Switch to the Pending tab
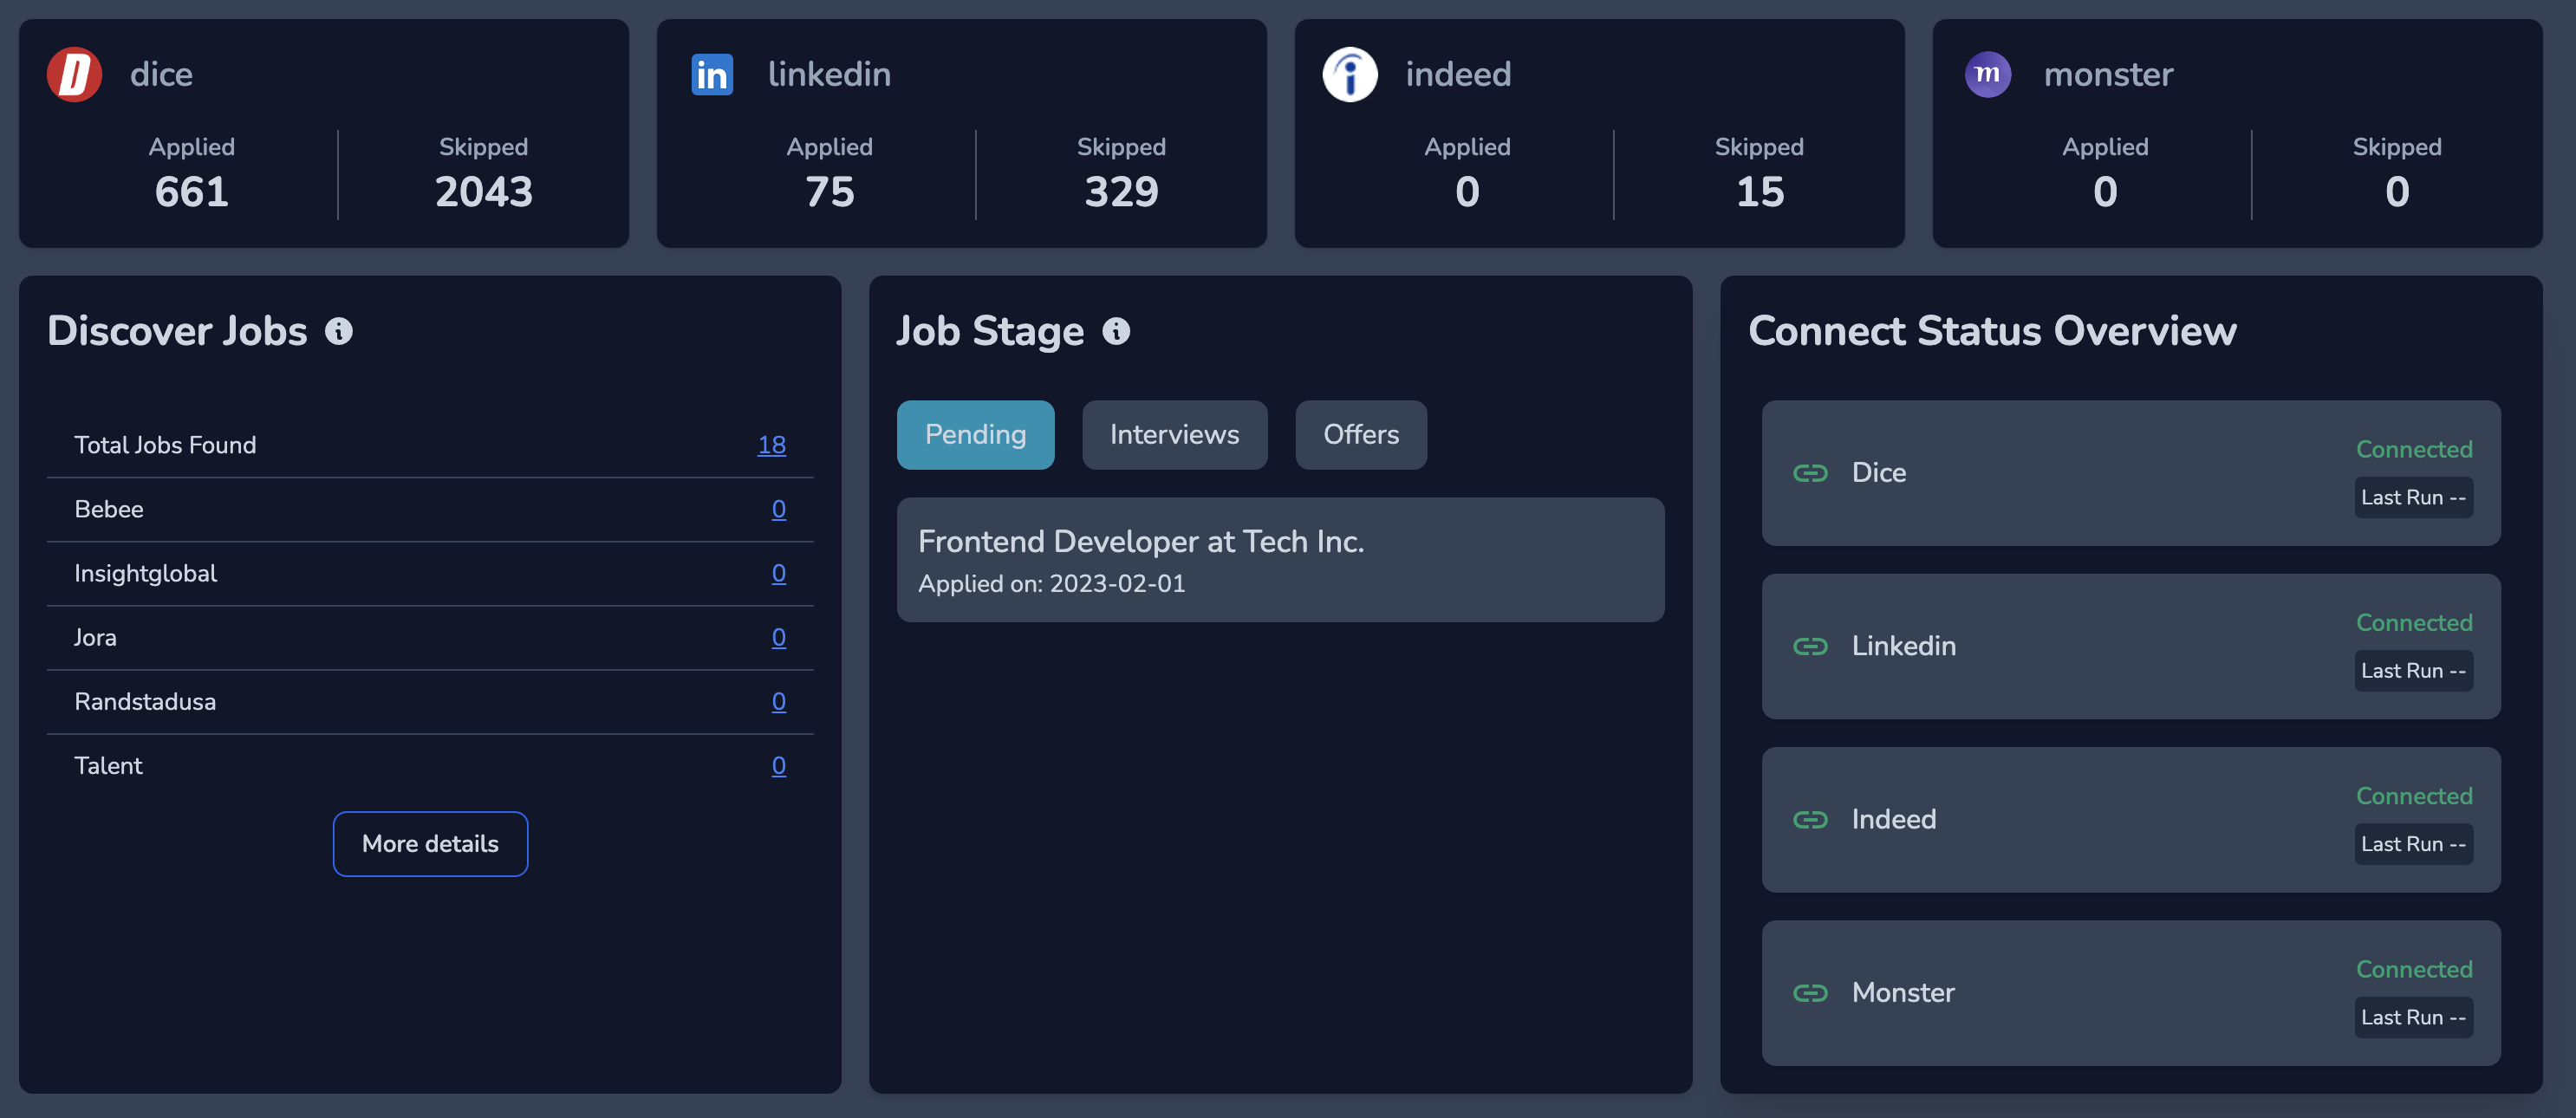Screen dimensions: 2576x1118 click(x=975, y=435)
